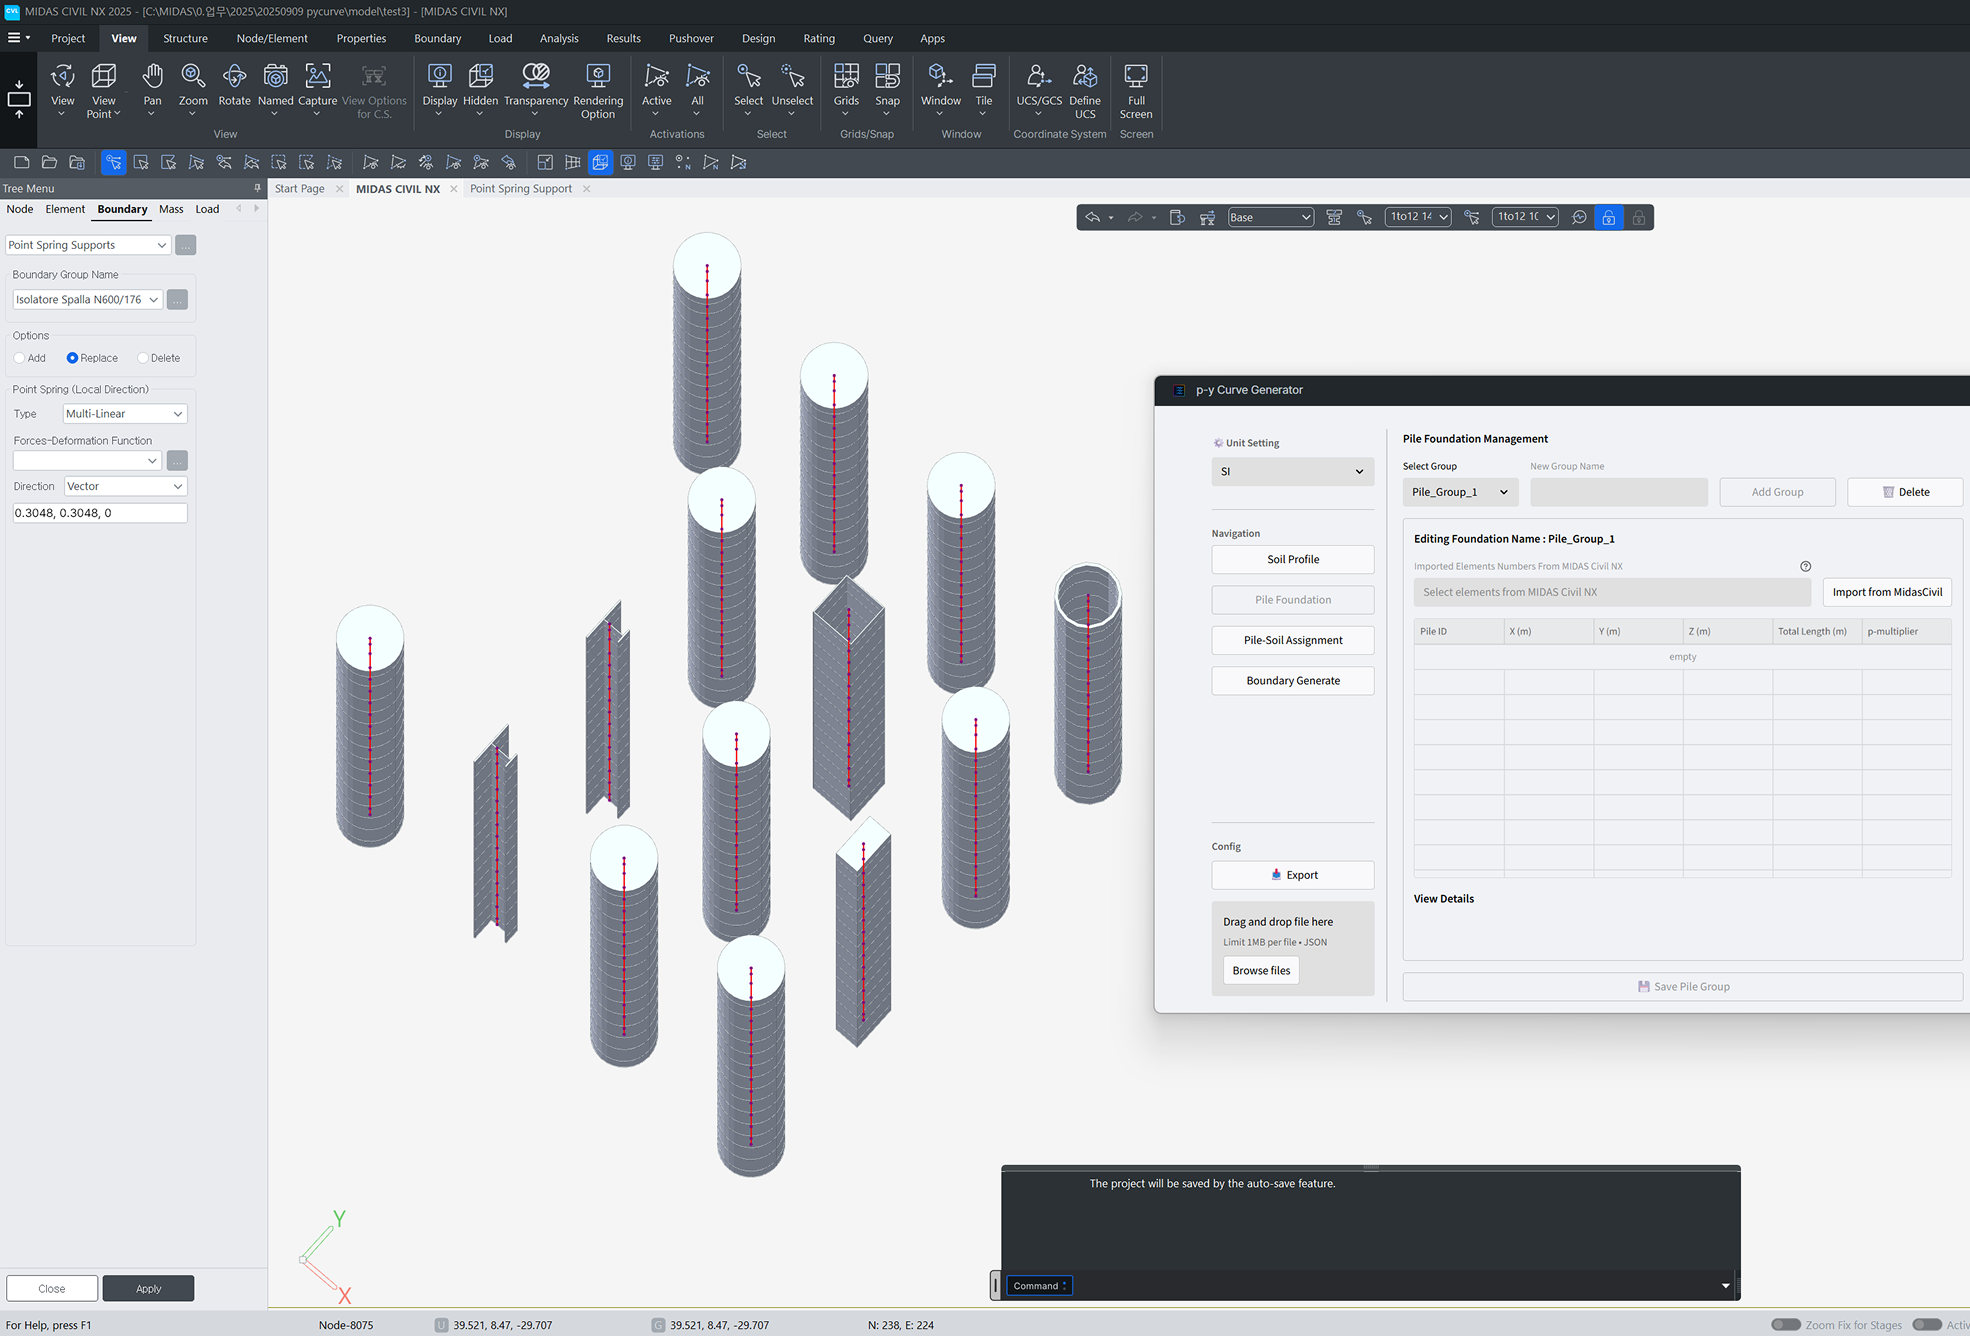
Task: Click the help icon beside Imported Elements Numbers
Action: pyautogui.click(x=1805, y=566)
